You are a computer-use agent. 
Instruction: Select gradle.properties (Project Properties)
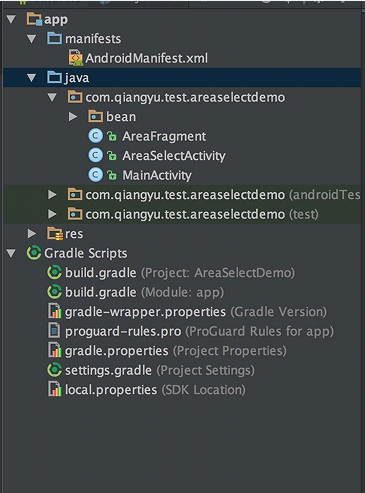(176, 350)
